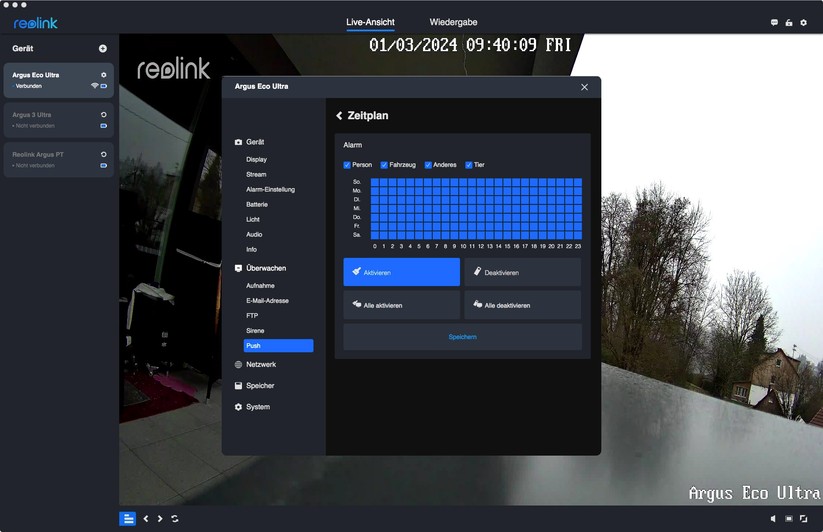The image size is (823, 532).
Task: Click the Aktivieren button
Action: click(x=402, y=272)
